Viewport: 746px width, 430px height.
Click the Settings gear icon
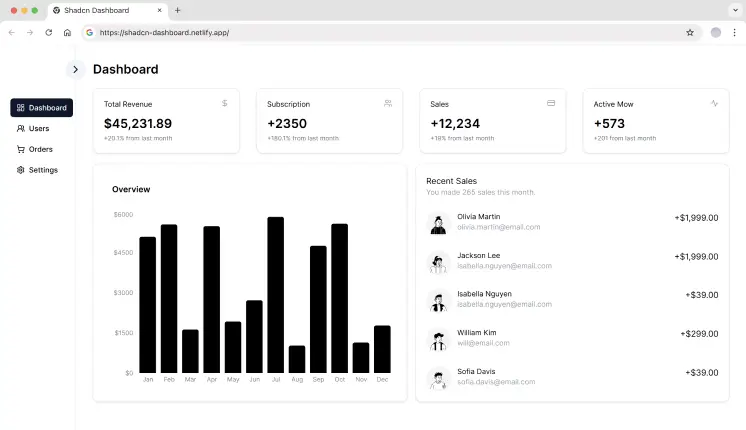[x=20, y=170]
